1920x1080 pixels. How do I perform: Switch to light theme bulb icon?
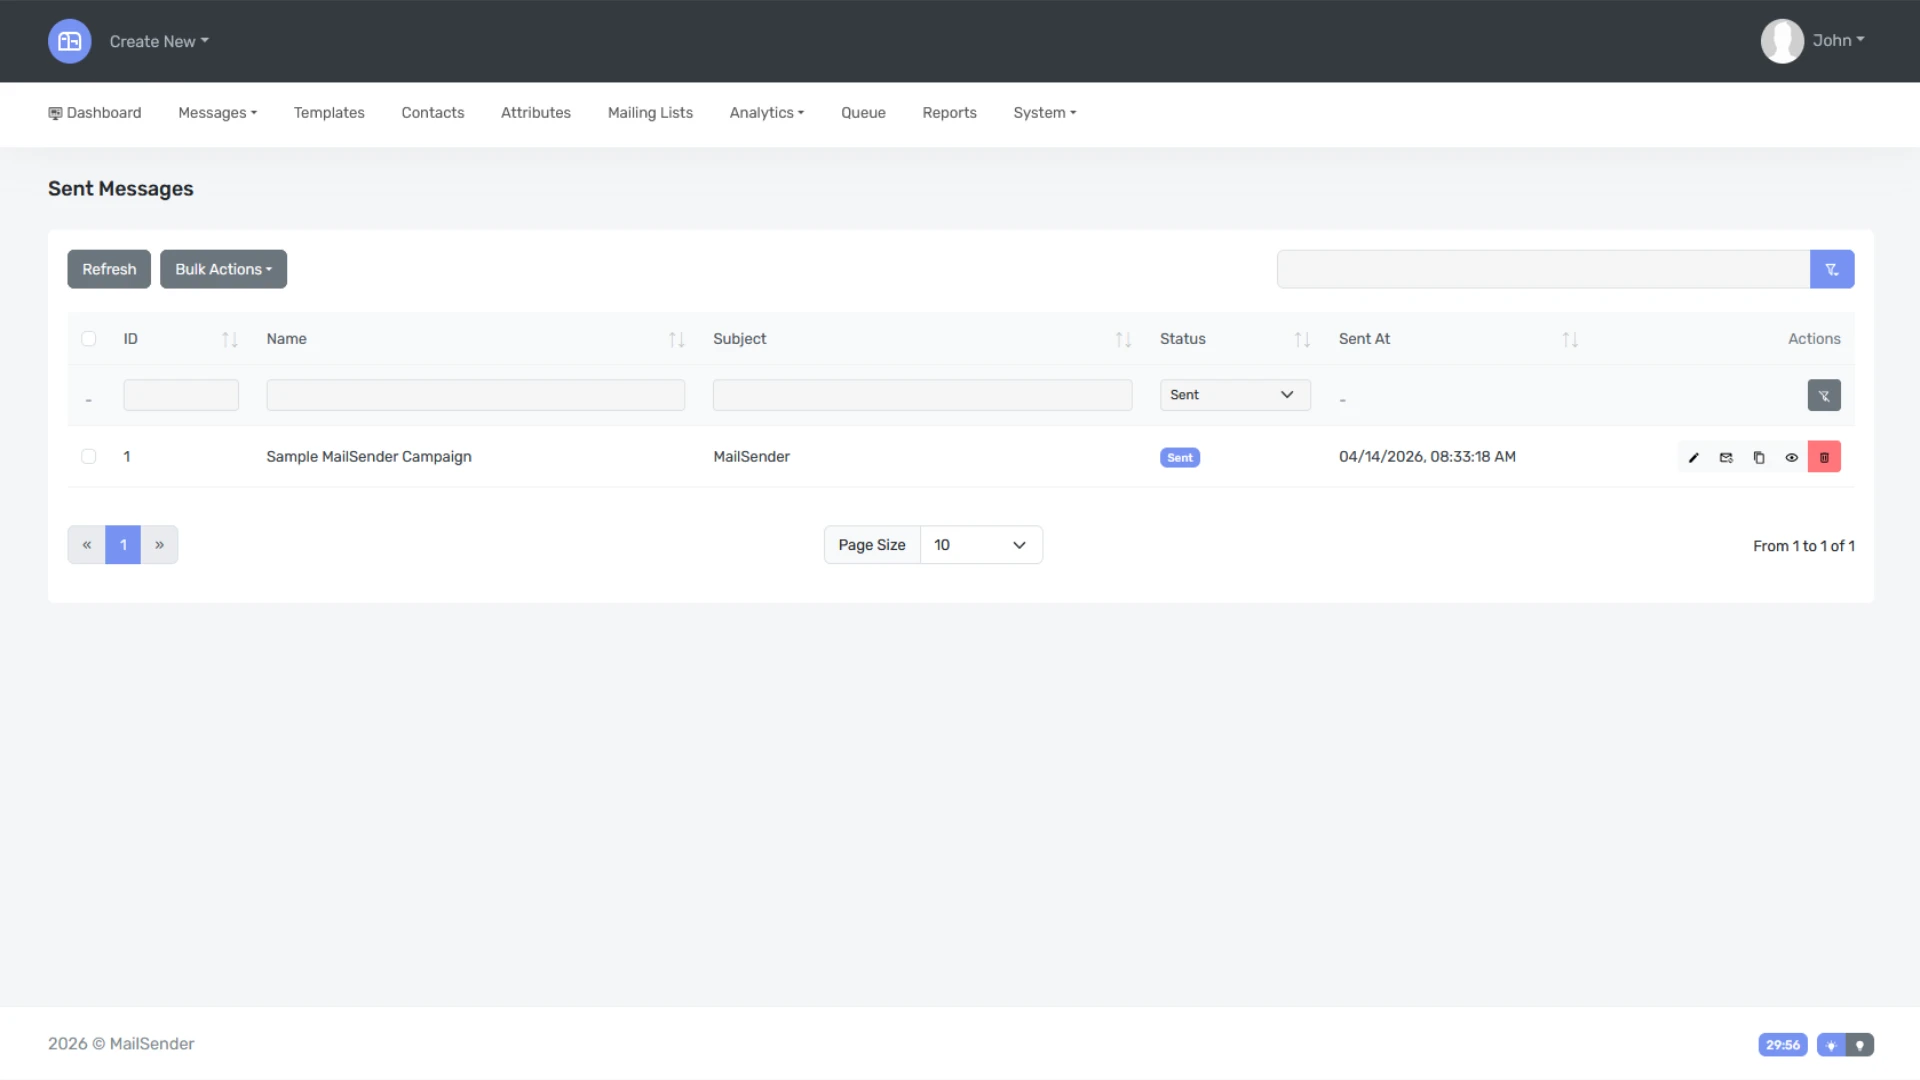1831,1045
